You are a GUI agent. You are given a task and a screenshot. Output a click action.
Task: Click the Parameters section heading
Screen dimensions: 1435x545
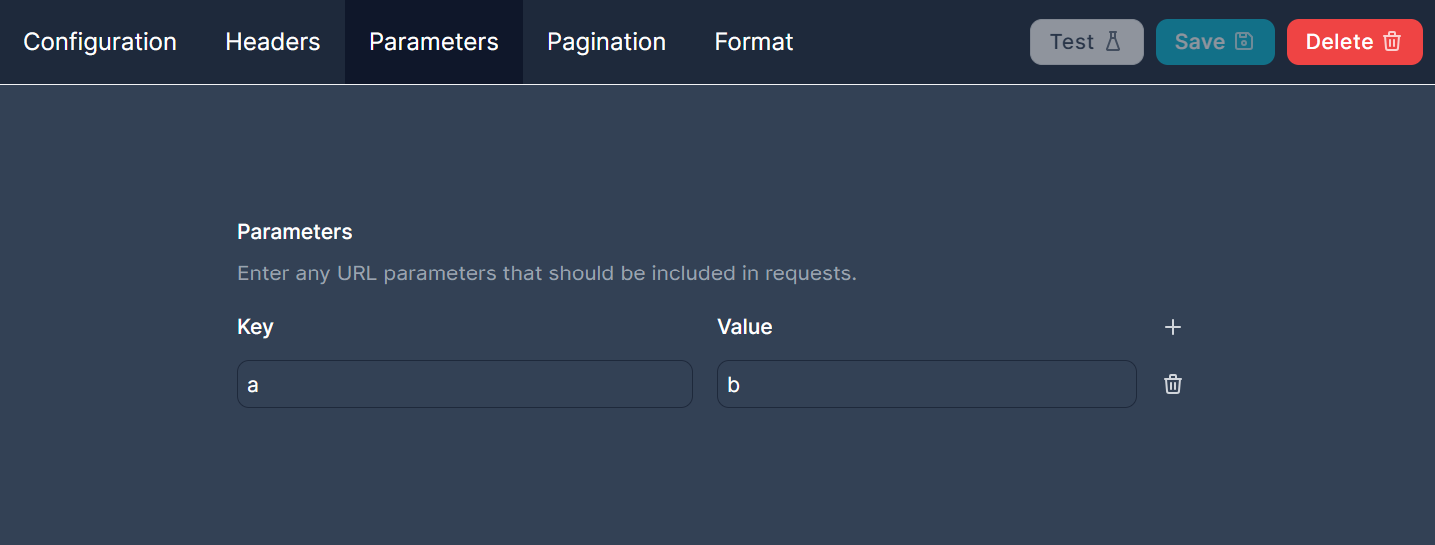point(295,232)
